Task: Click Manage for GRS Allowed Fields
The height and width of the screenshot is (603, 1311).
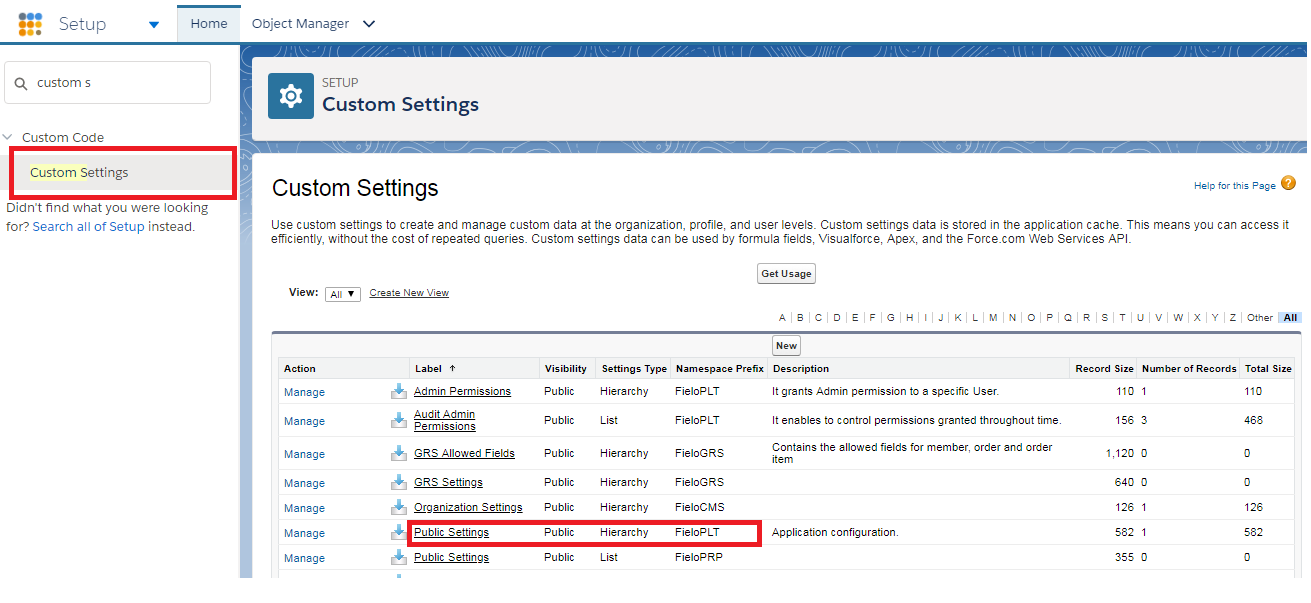Action: [x=304, y=454]
